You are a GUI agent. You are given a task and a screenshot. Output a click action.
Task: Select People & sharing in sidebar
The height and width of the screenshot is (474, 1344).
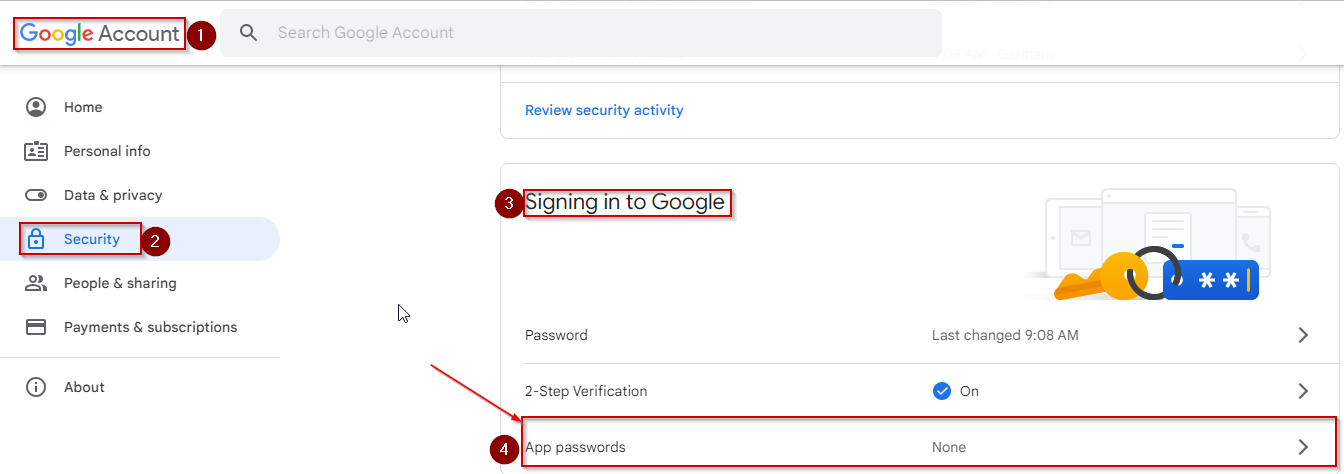coord(120,283)
